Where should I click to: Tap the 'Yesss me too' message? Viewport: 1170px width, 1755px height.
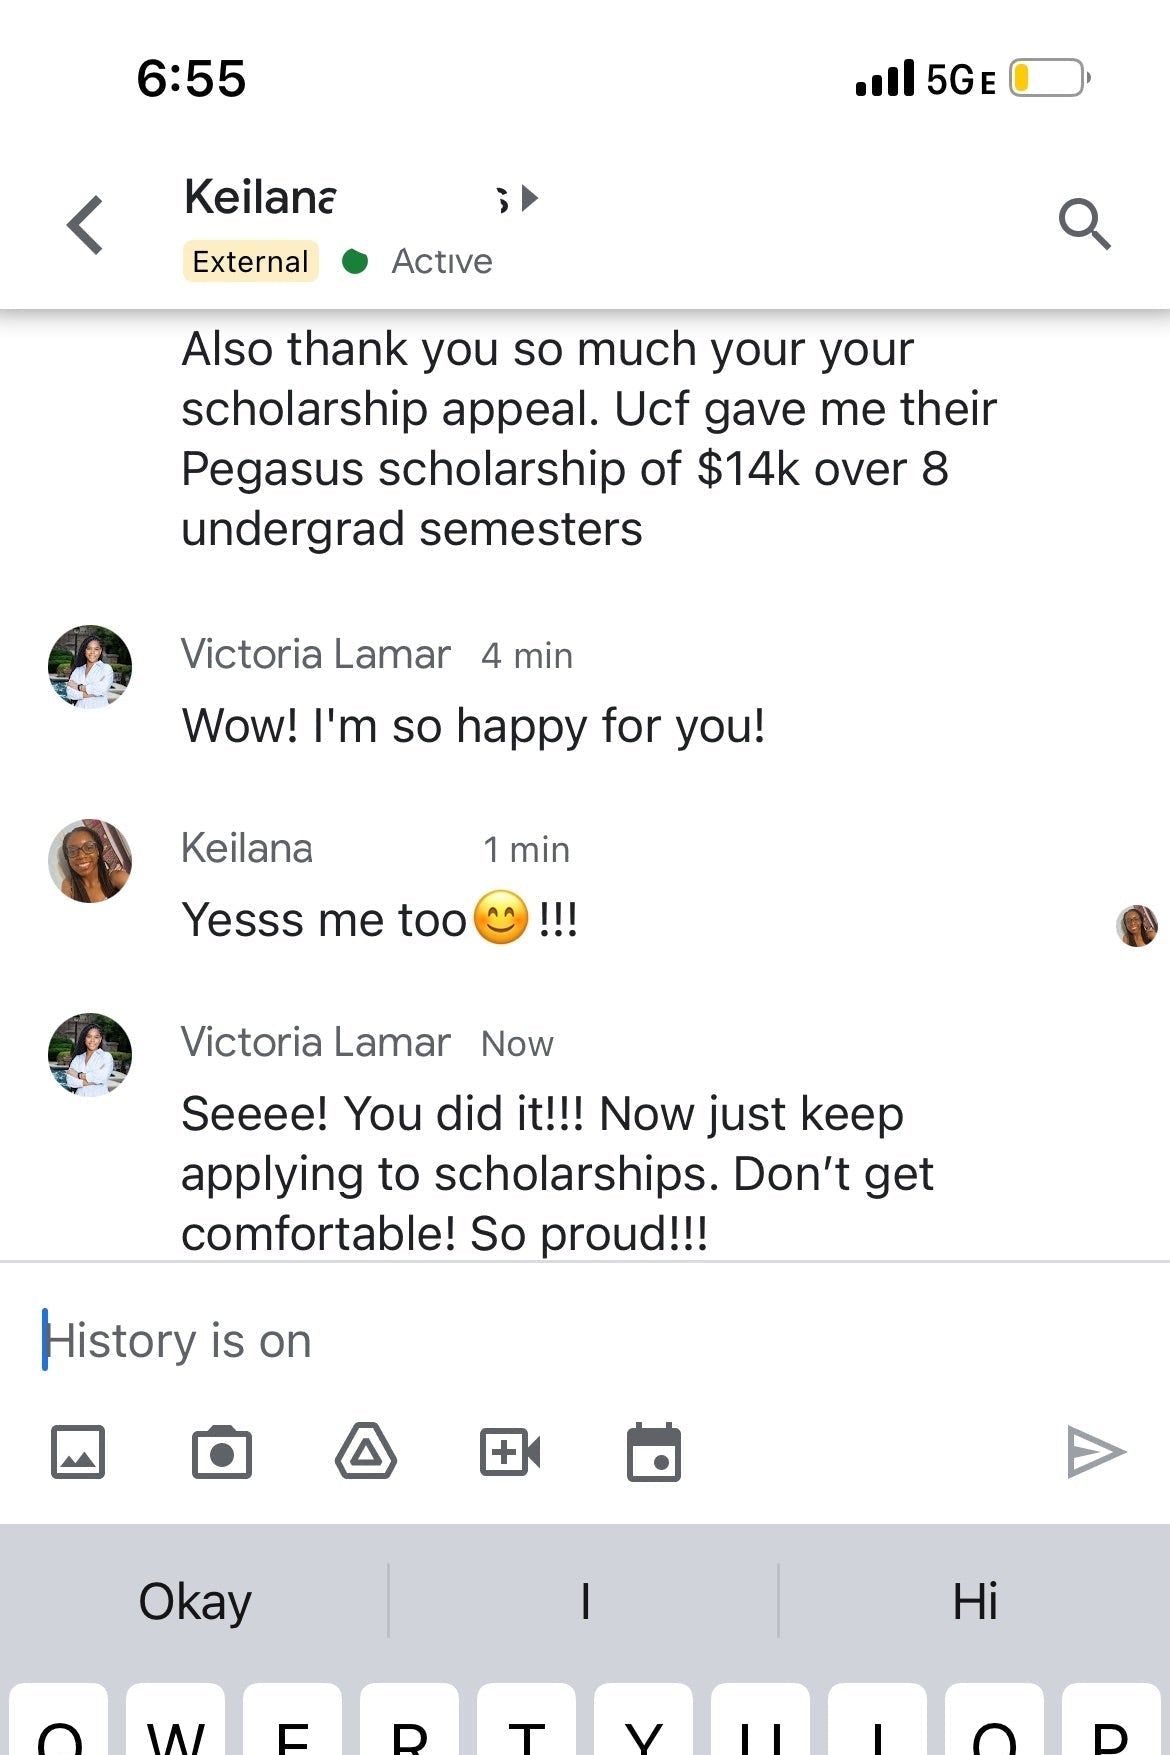click(380, 920)
